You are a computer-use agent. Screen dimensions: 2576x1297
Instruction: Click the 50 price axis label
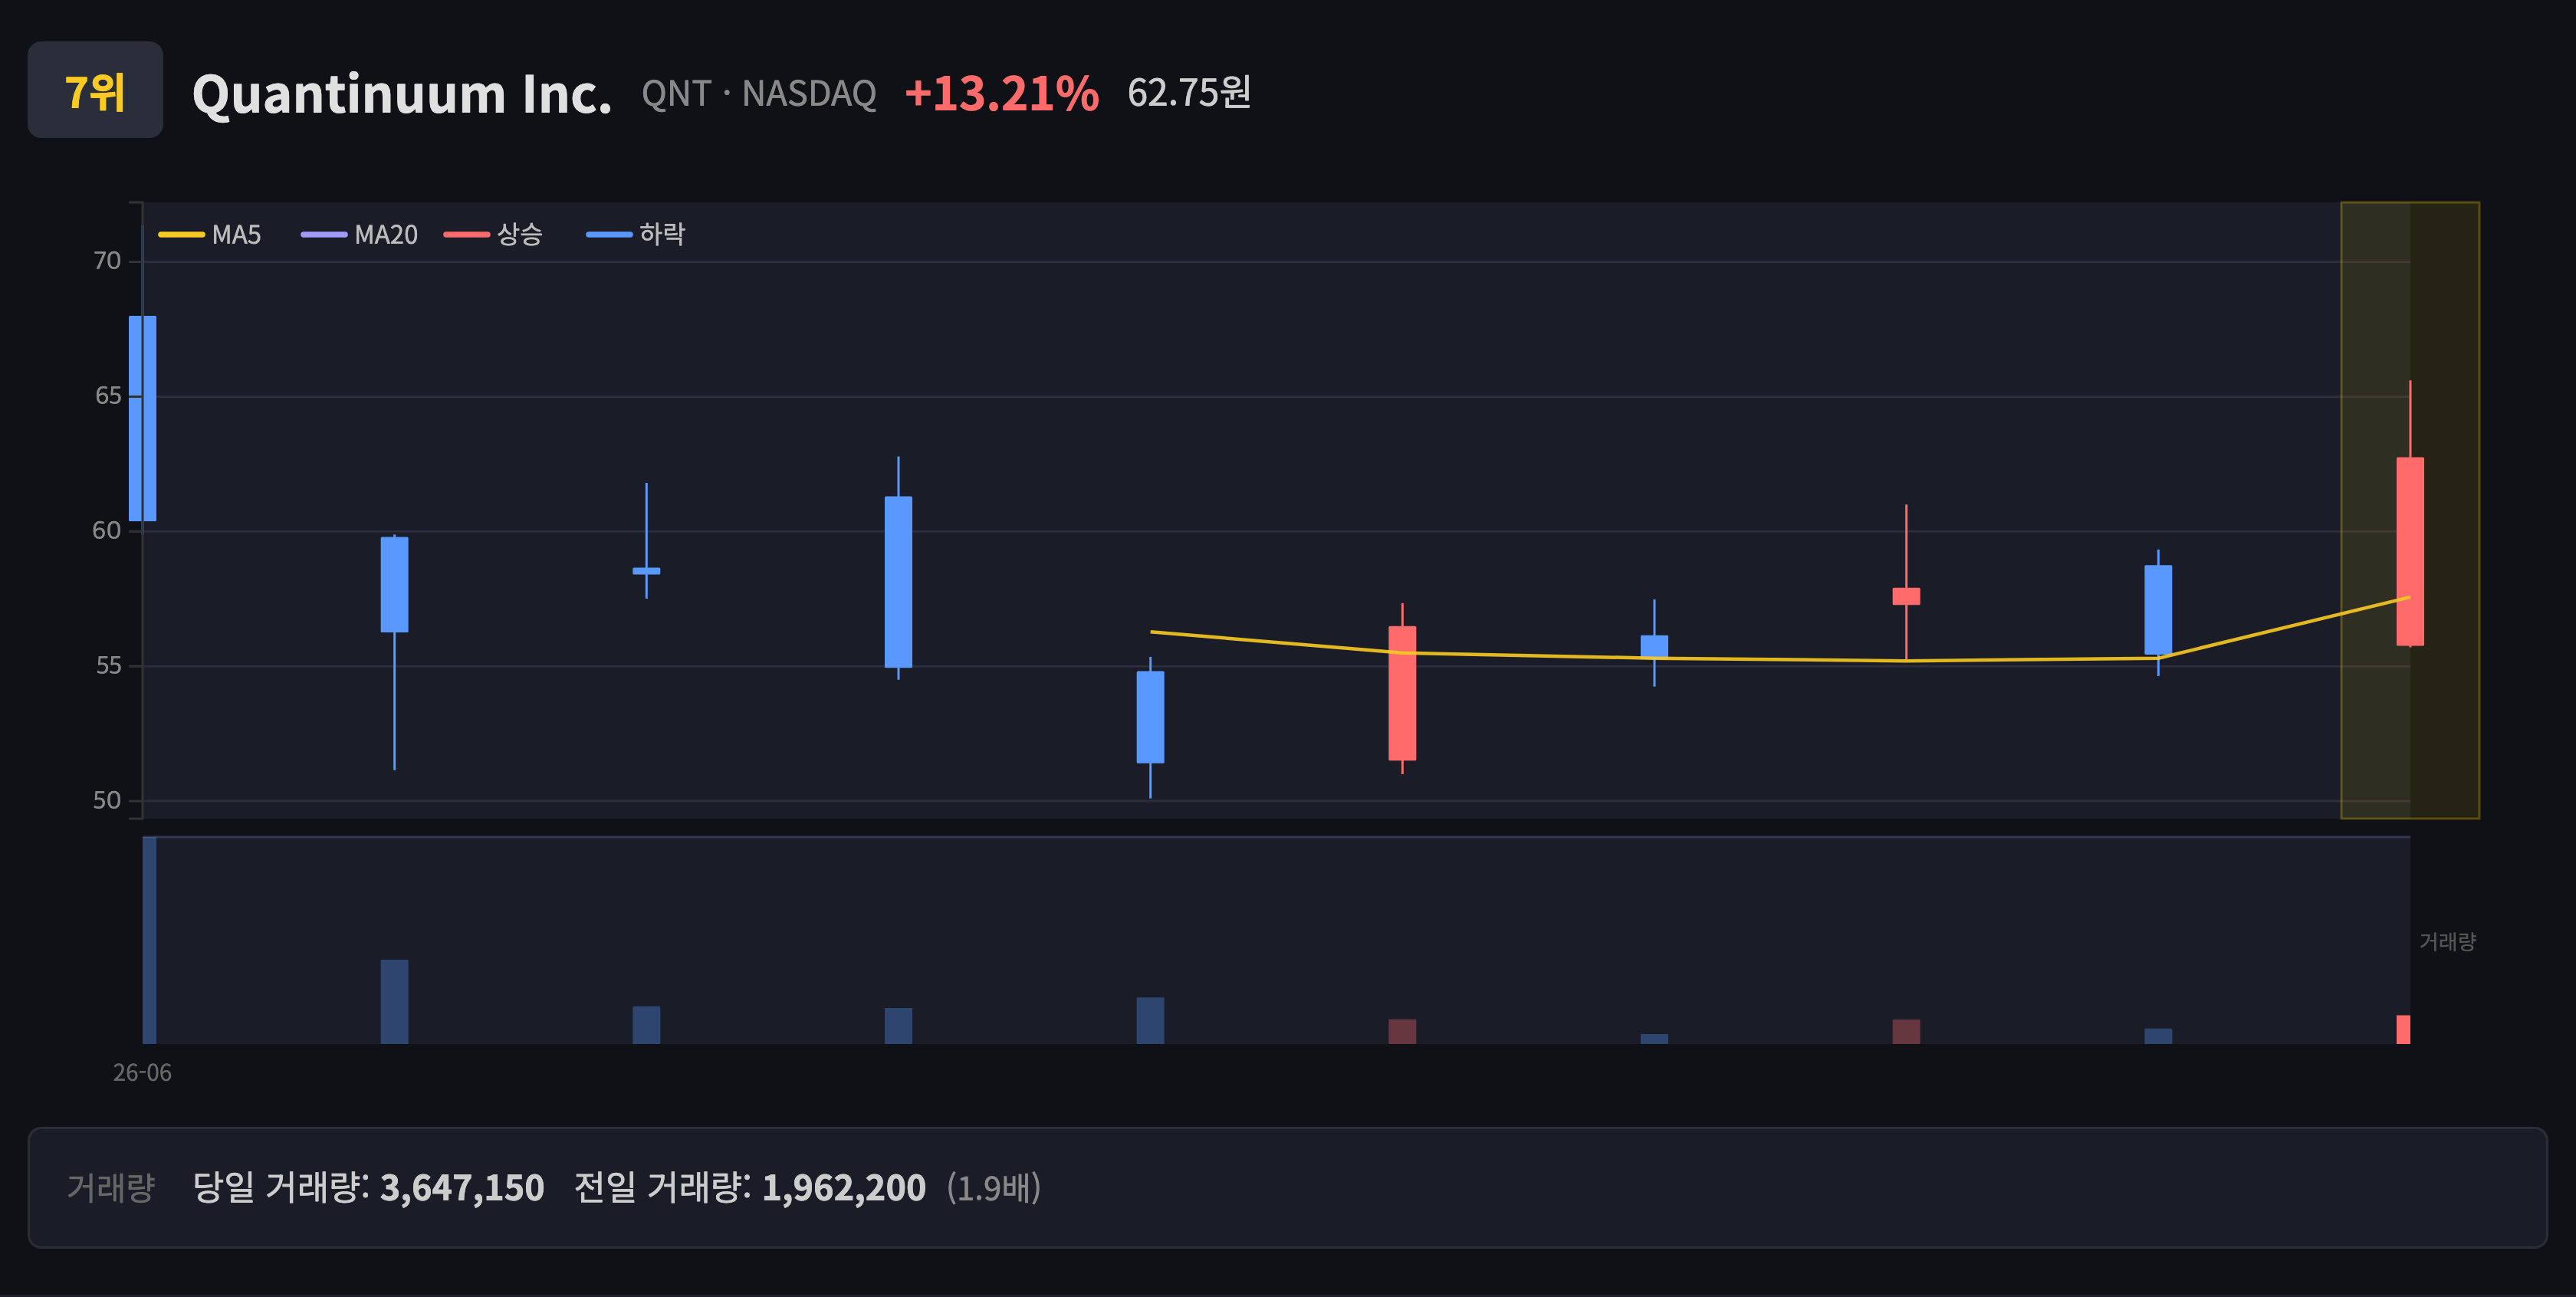click(107, 801)
